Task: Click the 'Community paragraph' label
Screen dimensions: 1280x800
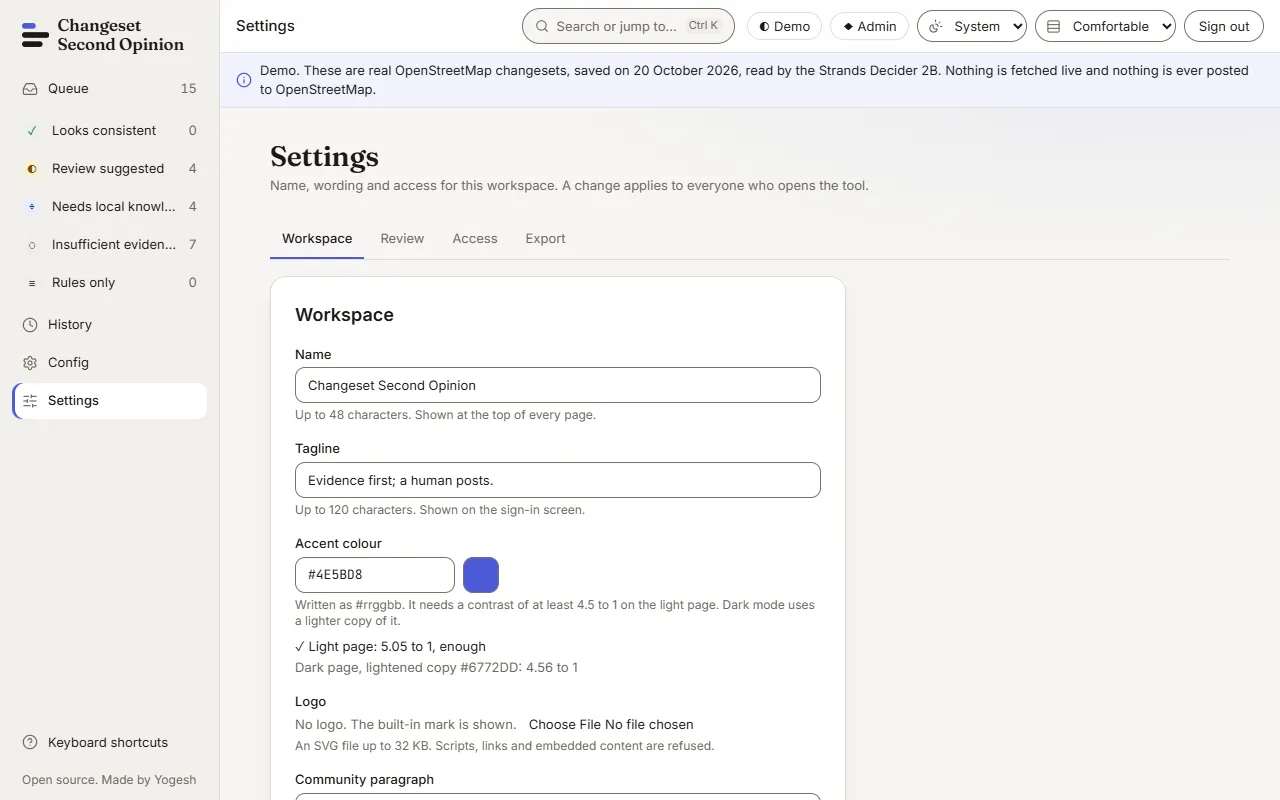Action: [364, 780]
